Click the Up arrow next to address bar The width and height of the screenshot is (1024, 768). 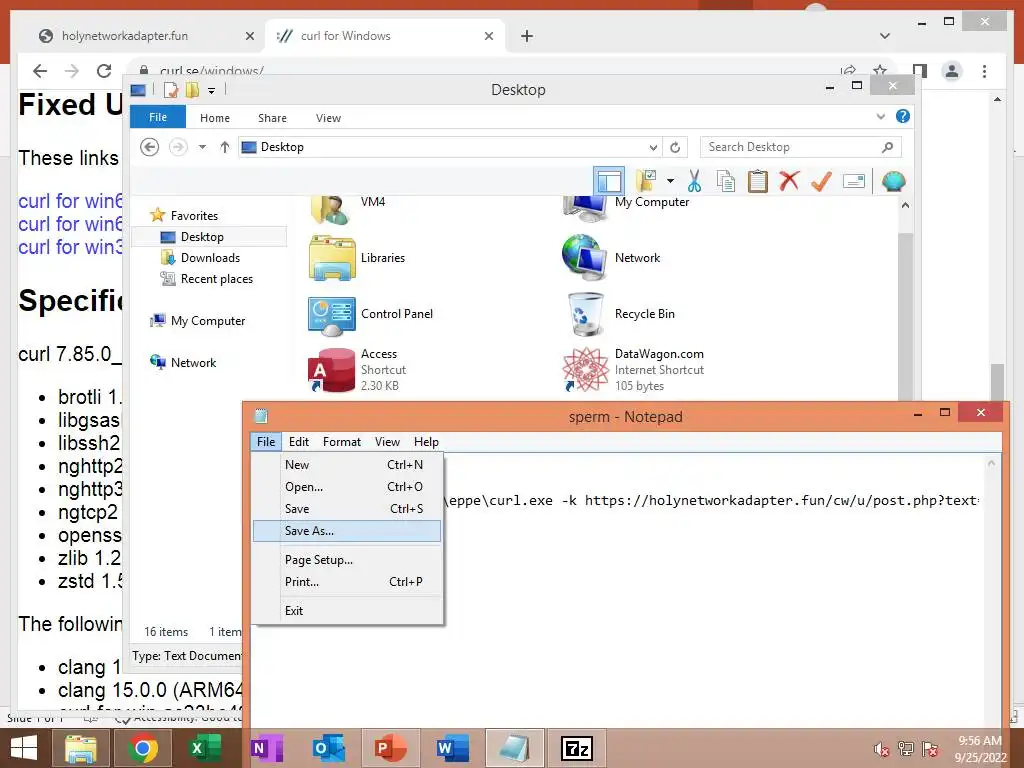point(225,147)
